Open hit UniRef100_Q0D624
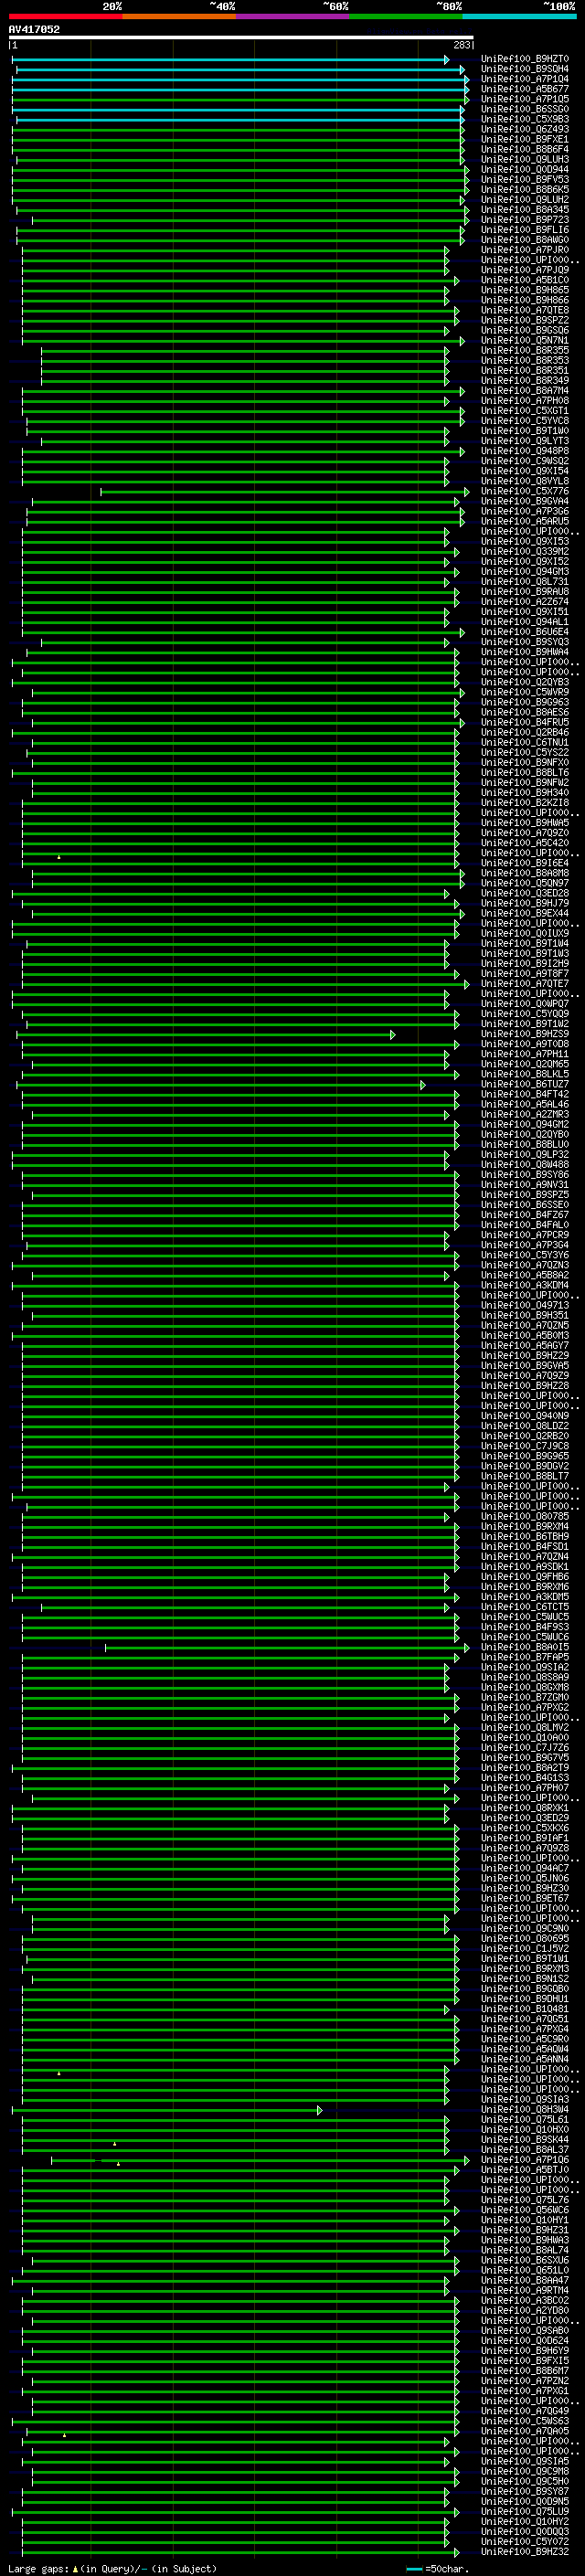This screenshot has width=585, height=2576. tap(524, 2341)
